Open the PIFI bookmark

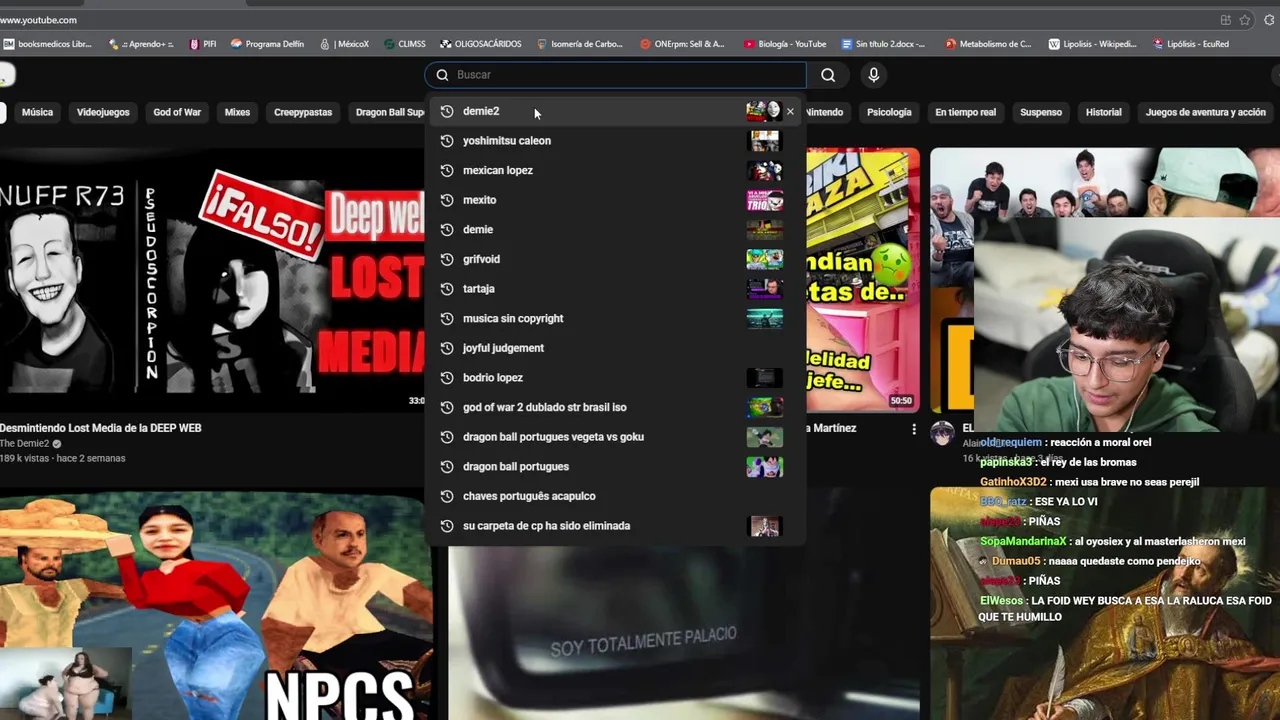tap(202, 44)
